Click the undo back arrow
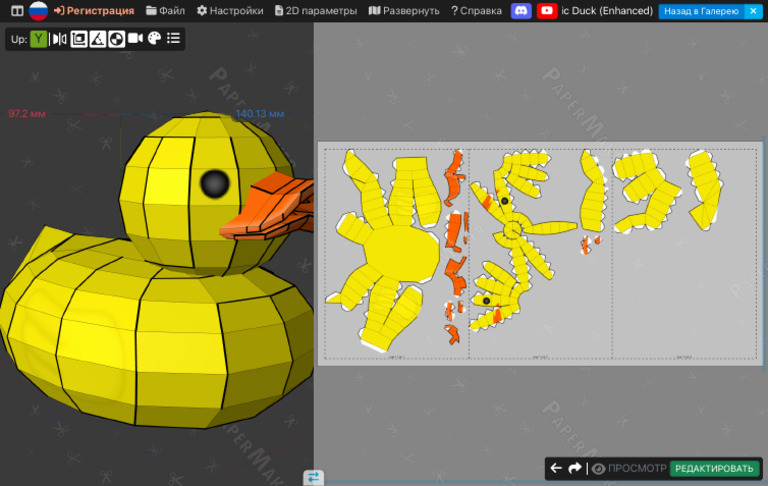This screenshot has width=768, height=486. pyautogui.click(x=556, y=468)
